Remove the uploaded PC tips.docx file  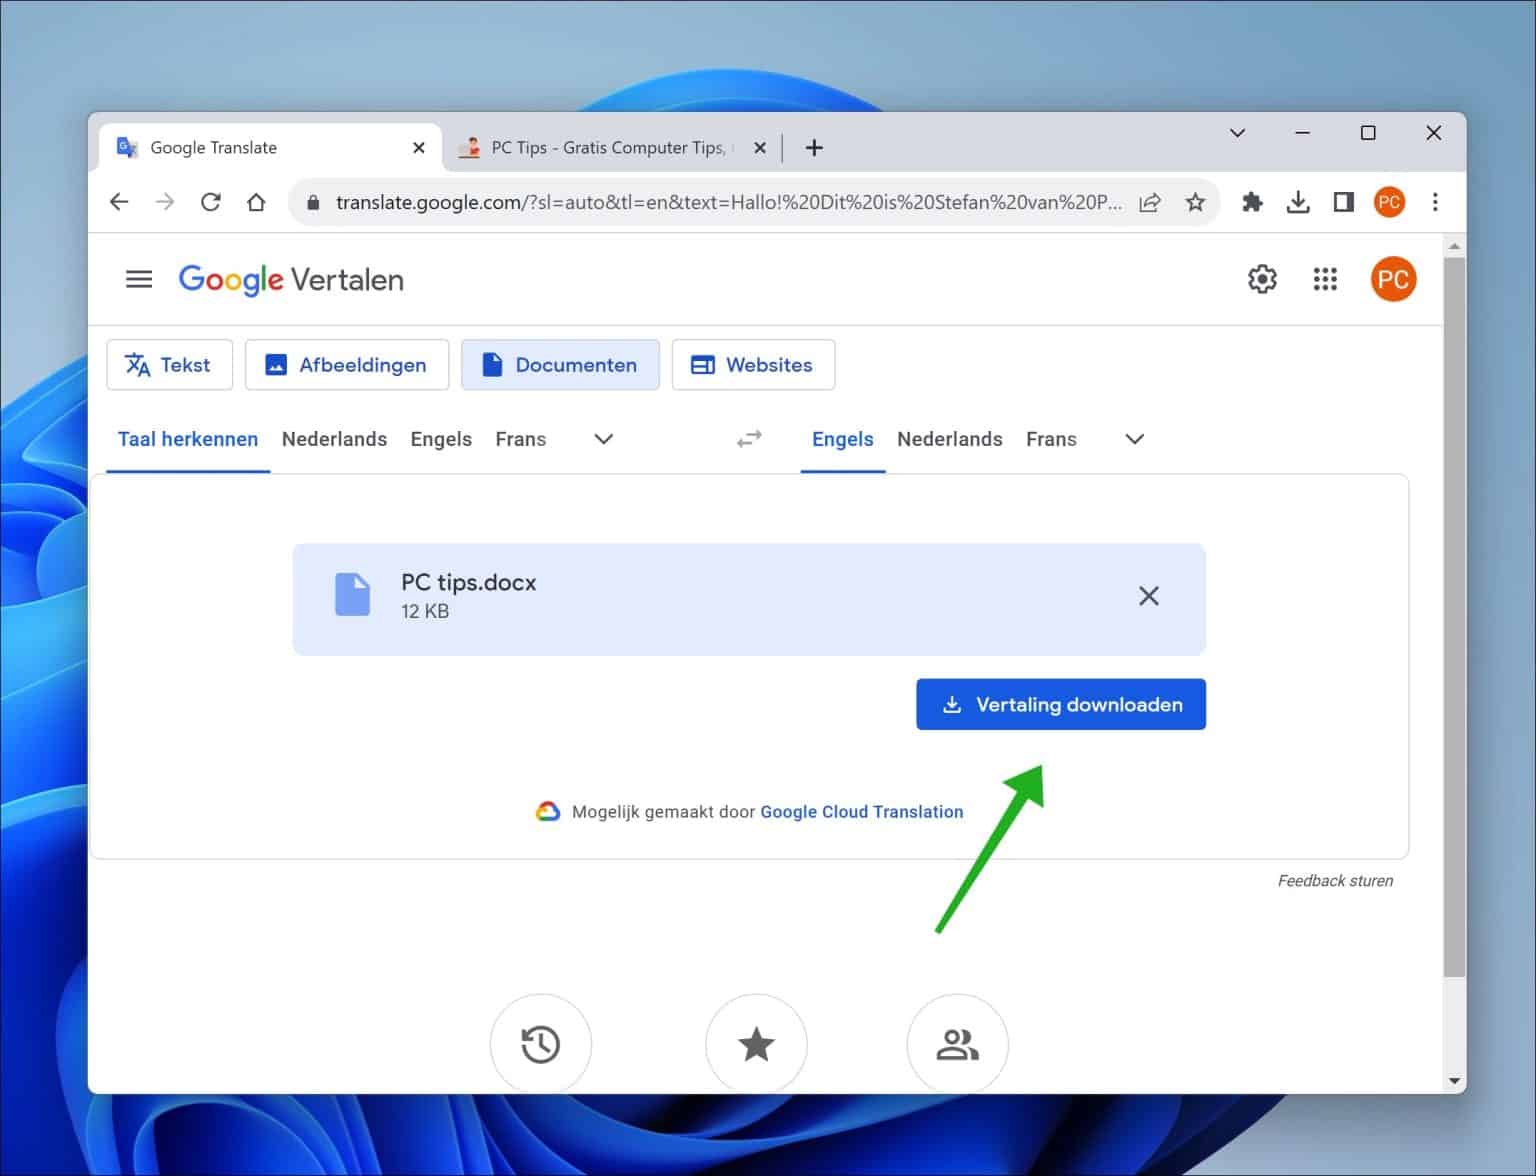(x=1148, y=596)
